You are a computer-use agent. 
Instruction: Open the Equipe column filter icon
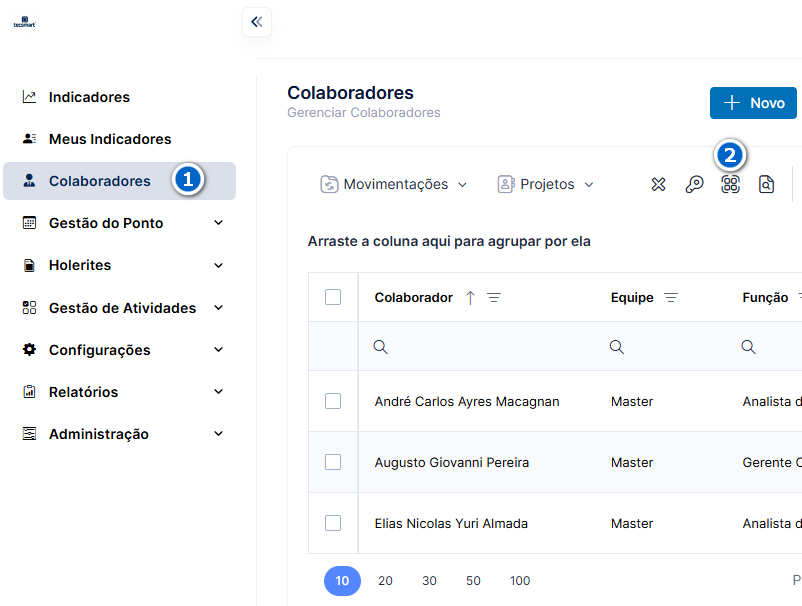671,298
